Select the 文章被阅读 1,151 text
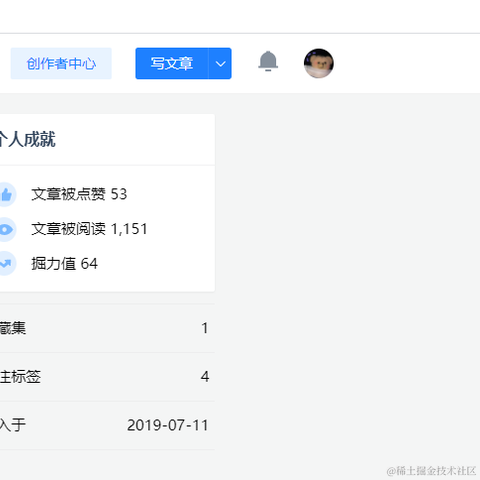The image size is (480, 480). point(89,229)
